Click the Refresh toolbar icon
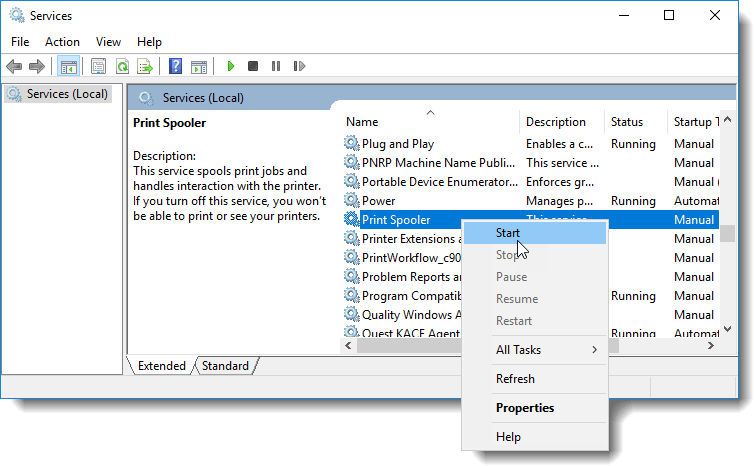754x466 pixels. [x=122, y=67]
